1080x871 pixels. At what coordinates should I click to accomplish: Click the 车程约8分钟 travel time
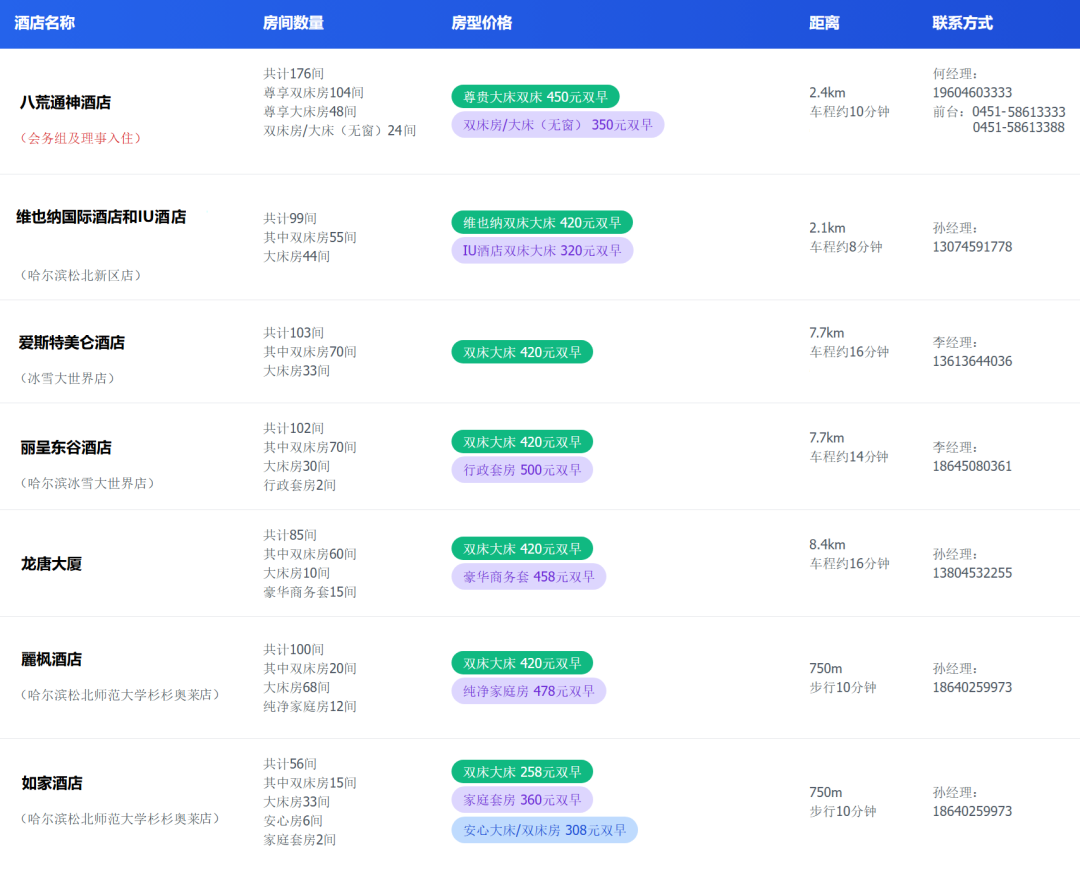[x=846, y=246]
